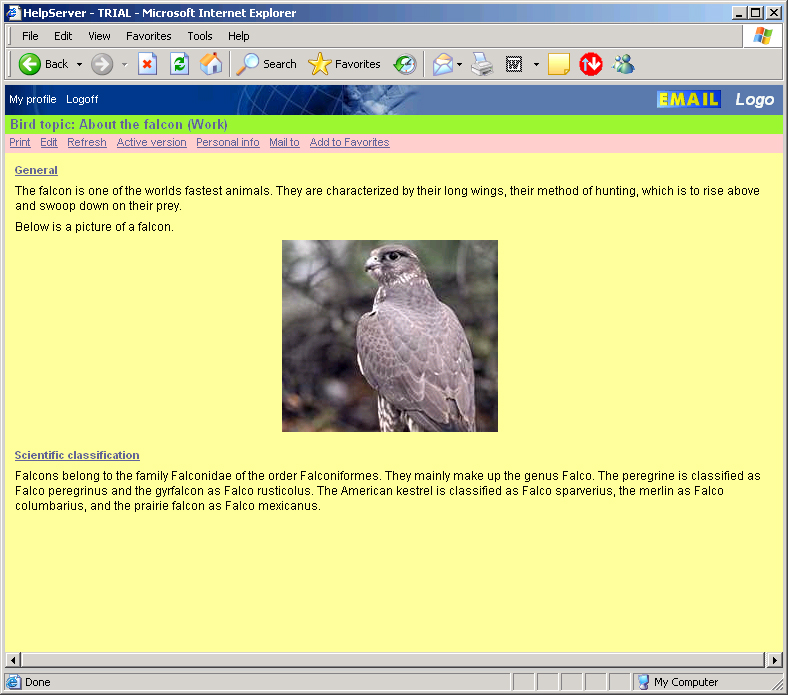Open Search with magnifier icon
The image size is (788, 695).
(247, 64)
